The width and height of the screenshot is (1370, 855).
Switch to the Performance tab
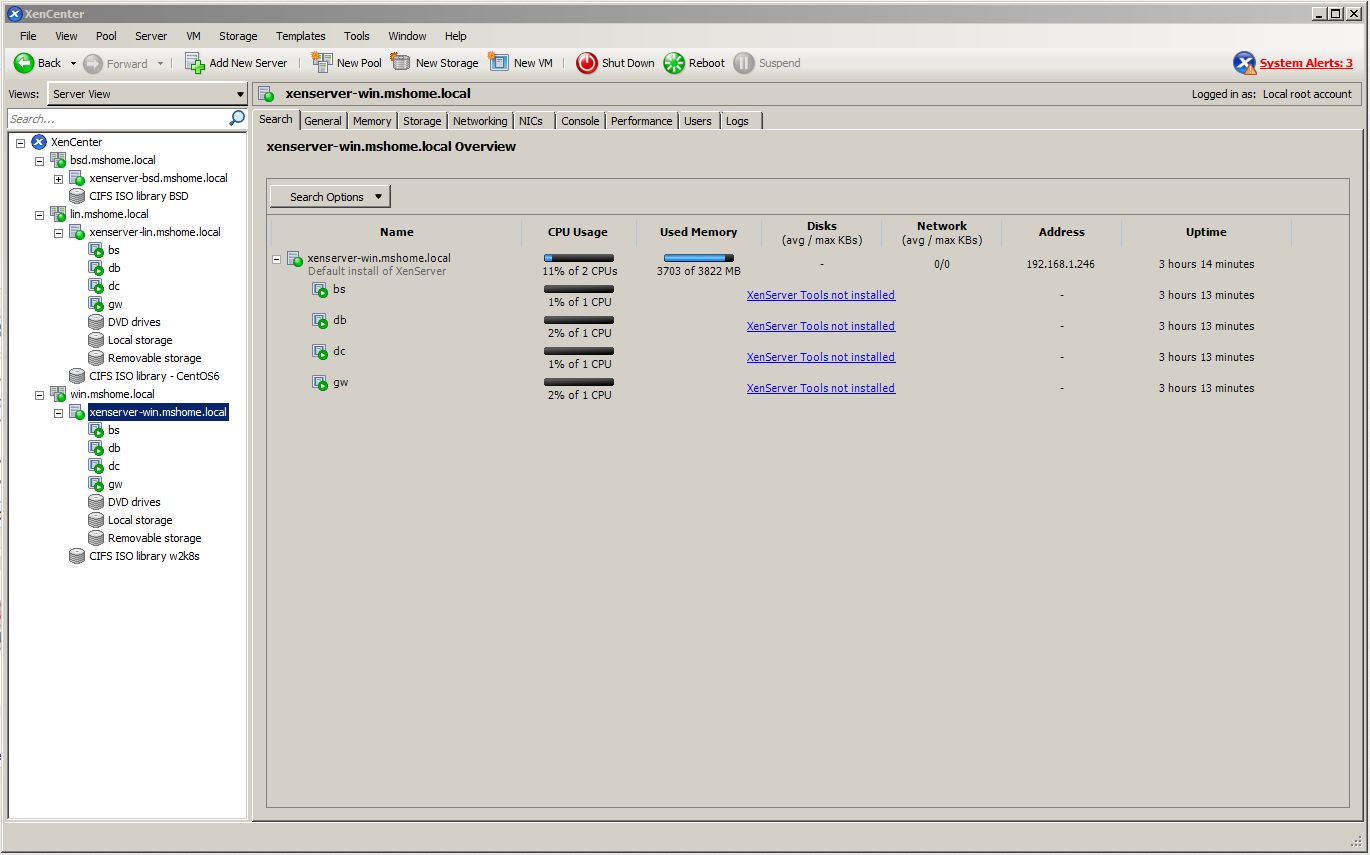coord(641,121)
